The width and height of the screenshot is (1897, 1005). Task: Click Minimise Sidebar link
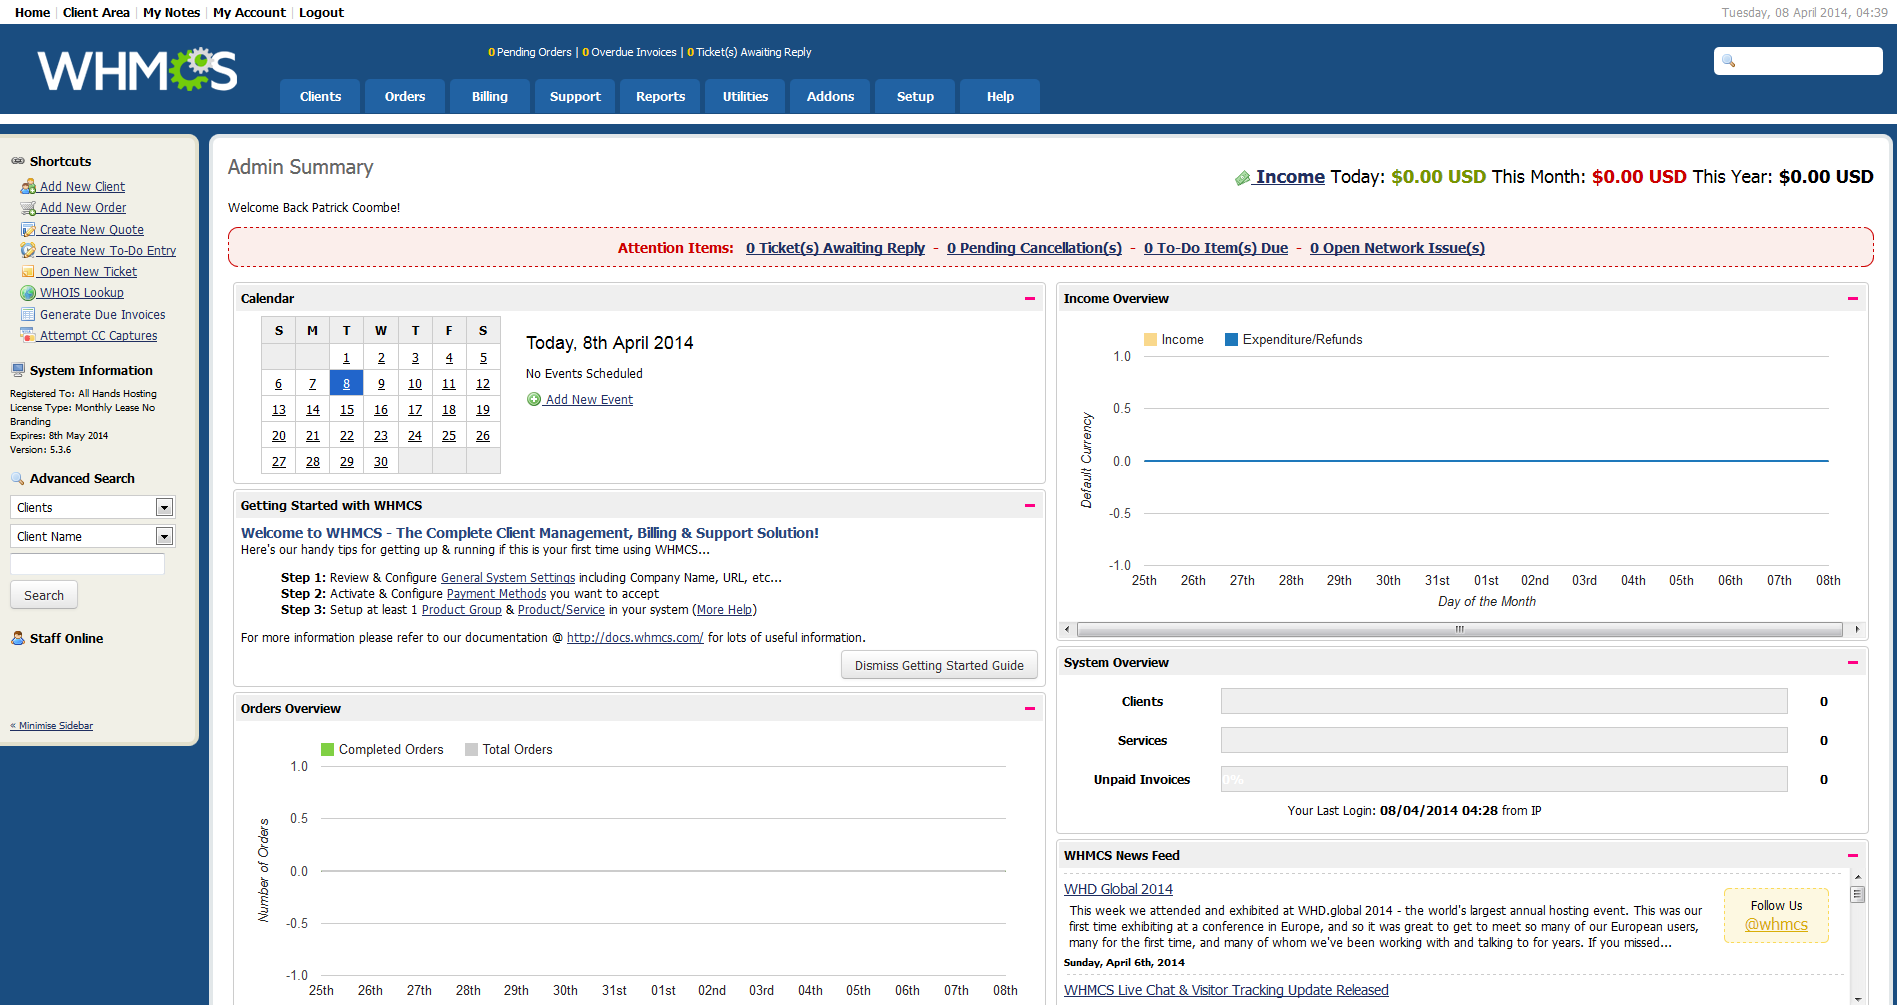52,726
